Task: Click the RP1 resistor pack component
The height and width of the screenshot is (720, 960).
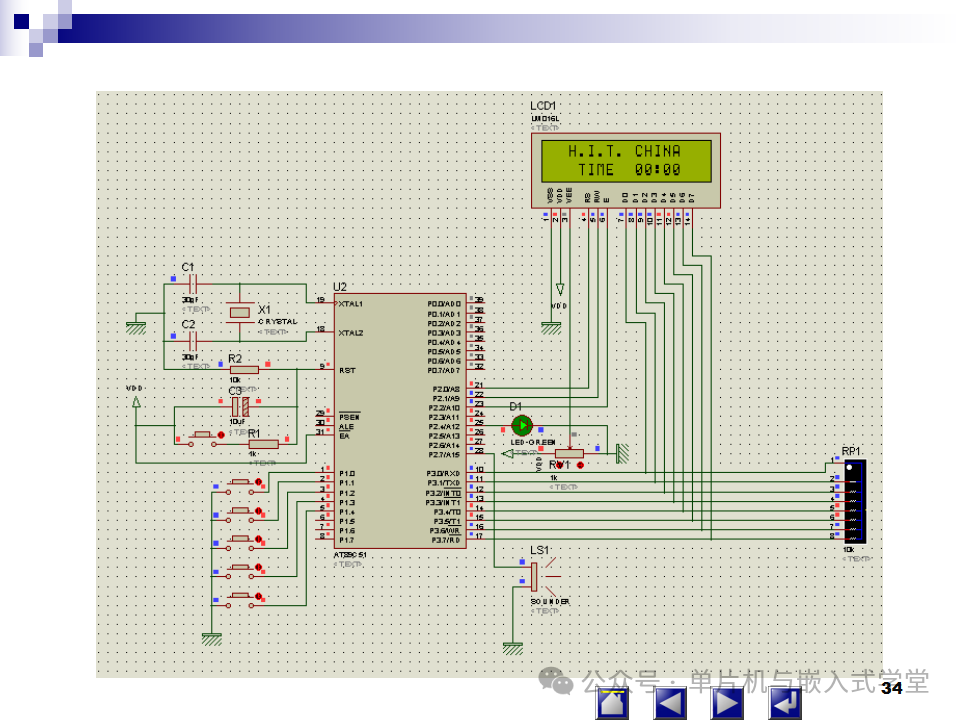Action: point(855,503)
